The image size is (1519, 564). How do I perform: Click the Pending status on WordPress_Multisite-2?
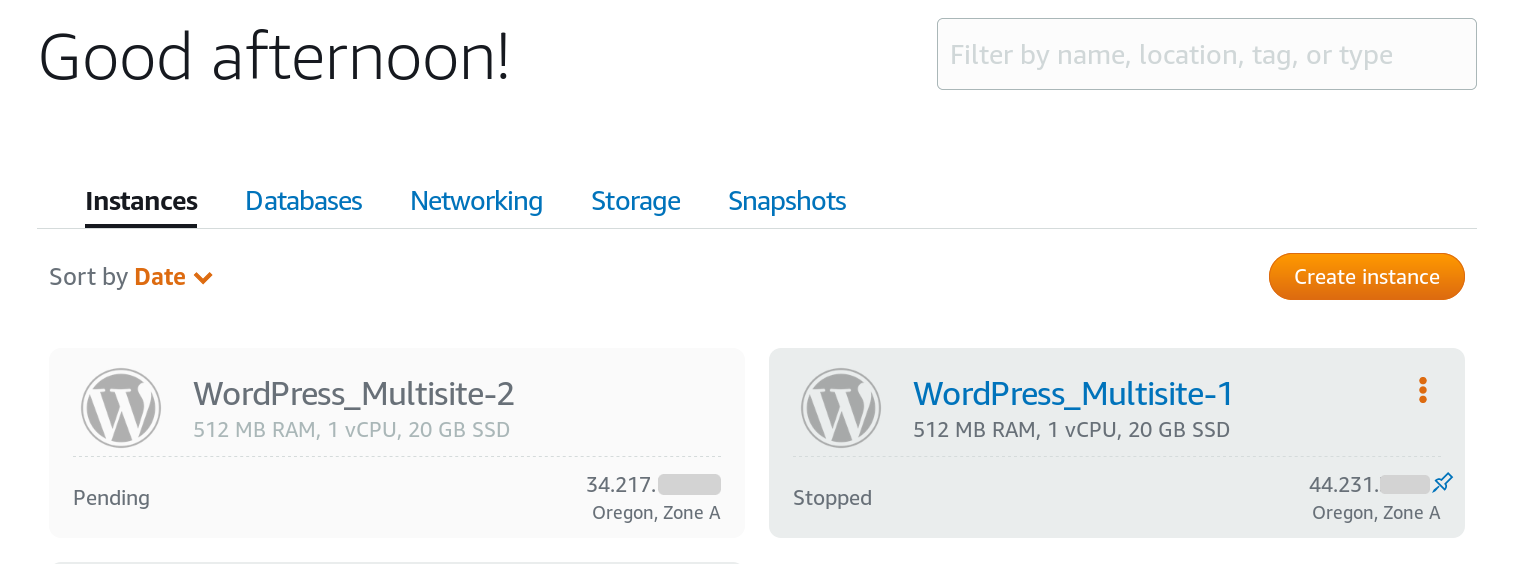pyautogui.click(x=111, y=498)
